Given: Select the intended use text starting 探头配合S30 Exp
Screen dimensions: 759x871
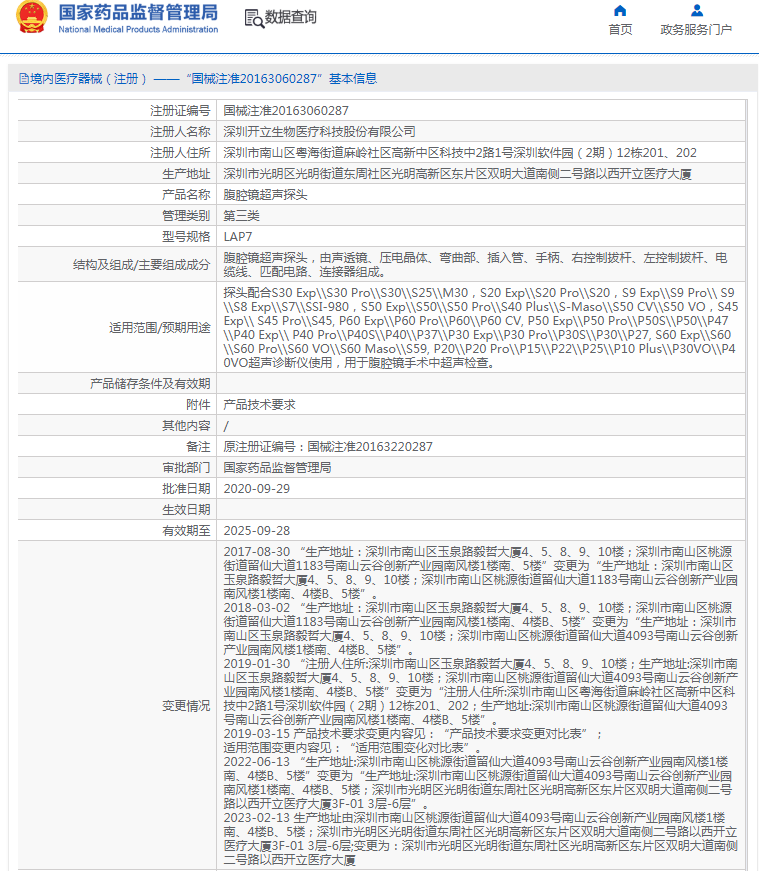Looking at the screenshot, I should 481,328.
